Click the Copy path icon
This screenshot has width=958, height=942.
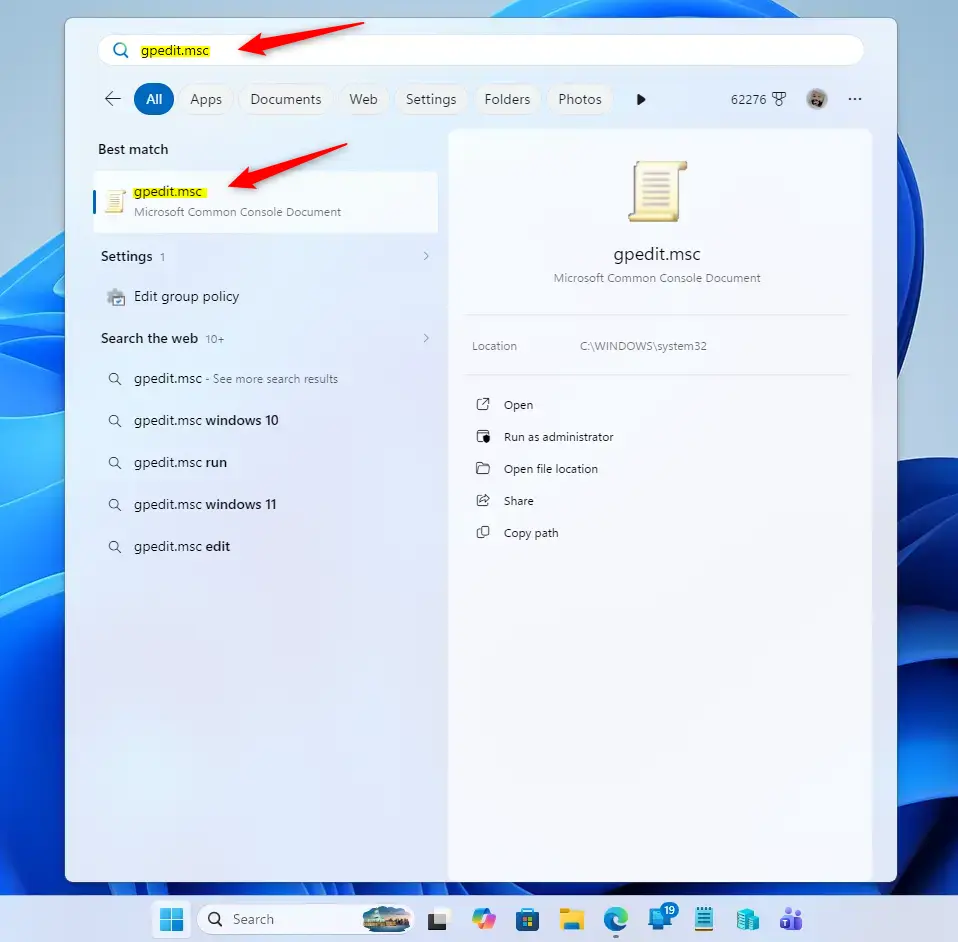tap(483, 532)
